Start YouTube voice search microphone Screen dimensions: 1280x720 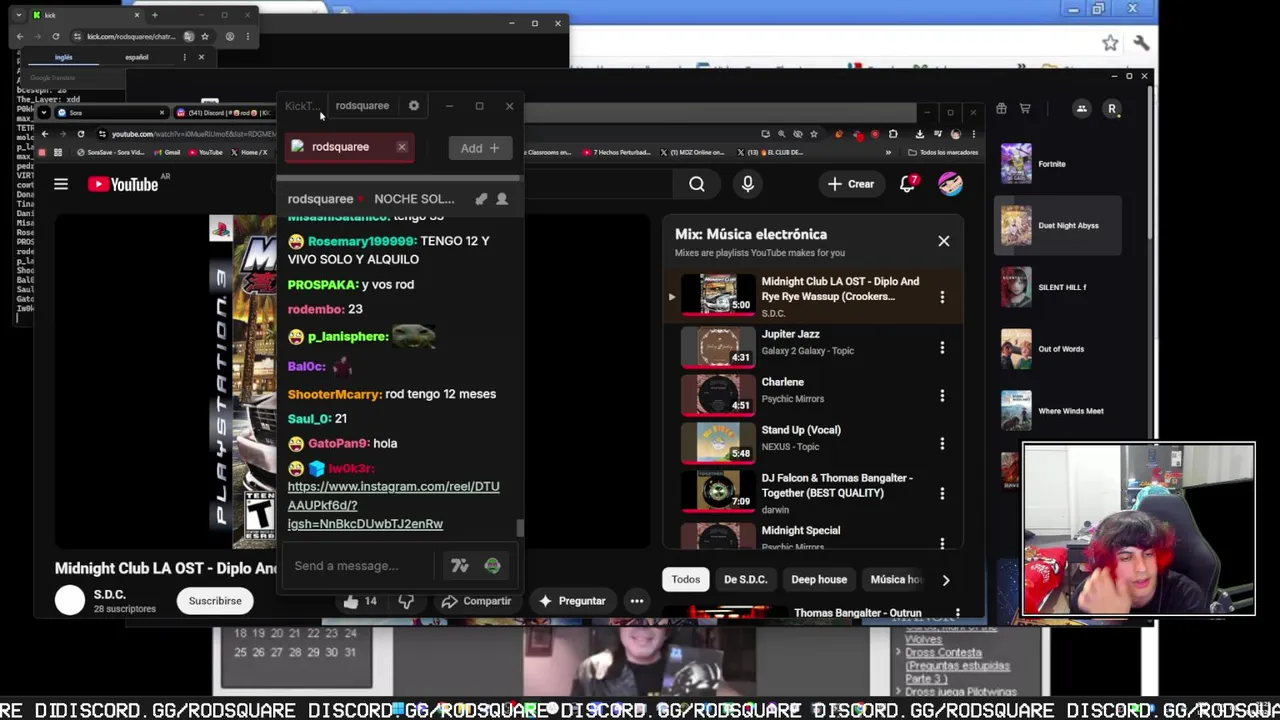pos(748,184)
